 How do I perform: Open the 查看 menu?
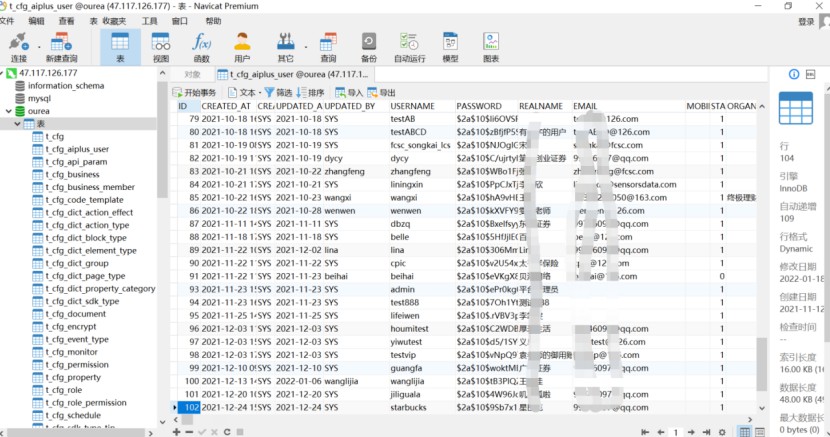pyautogui.click(x=66, y=21)
